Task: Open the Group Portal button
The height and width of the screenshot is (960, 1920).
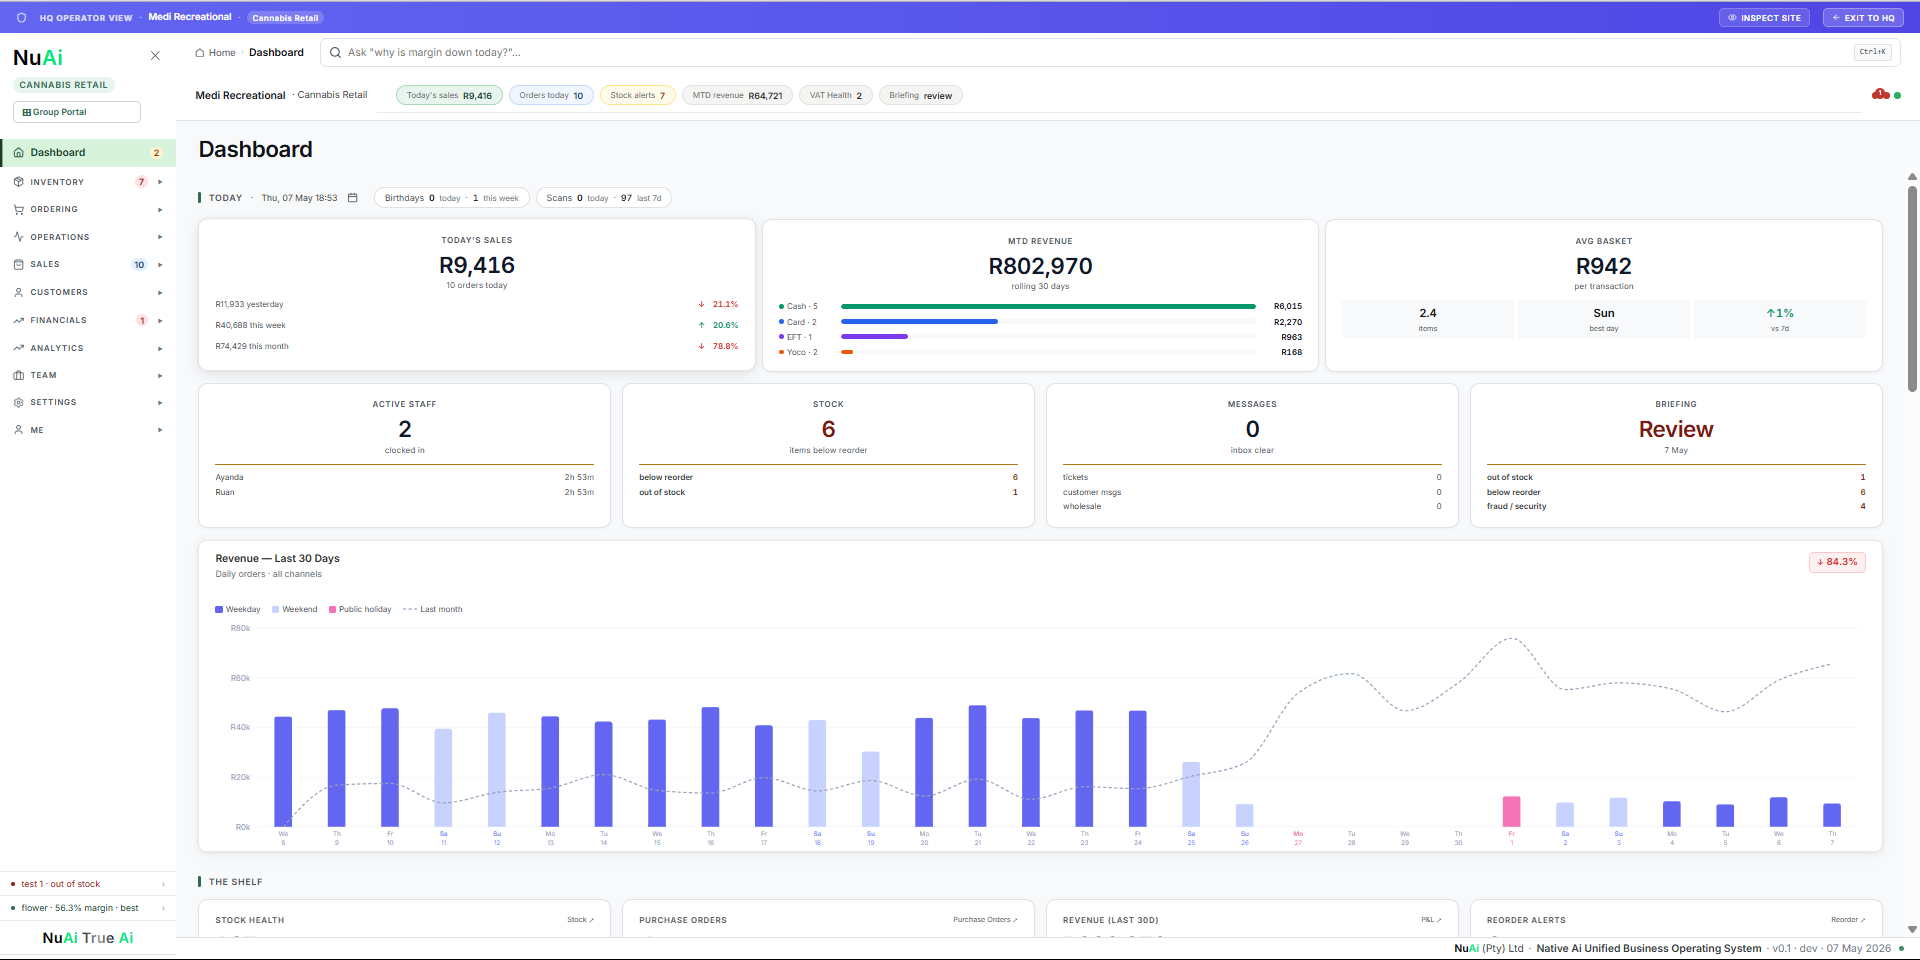Action: 77,112
